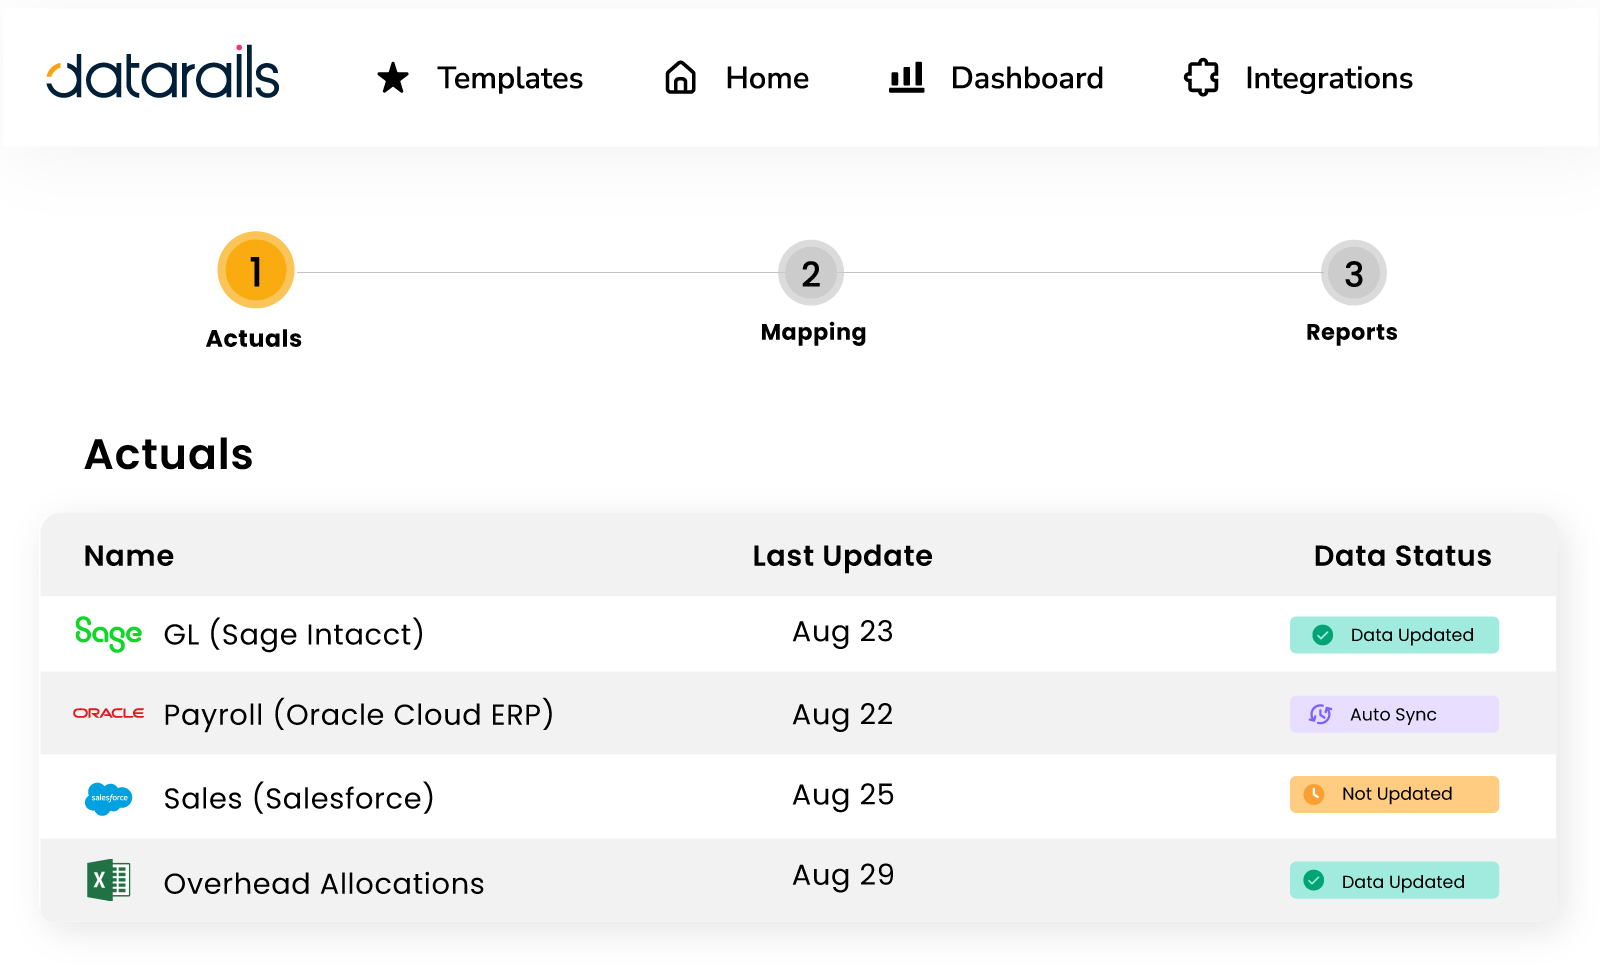This screenshot has width=1600, height=966.
Task: Go to the Integrations page
Action: (1328, 78)
